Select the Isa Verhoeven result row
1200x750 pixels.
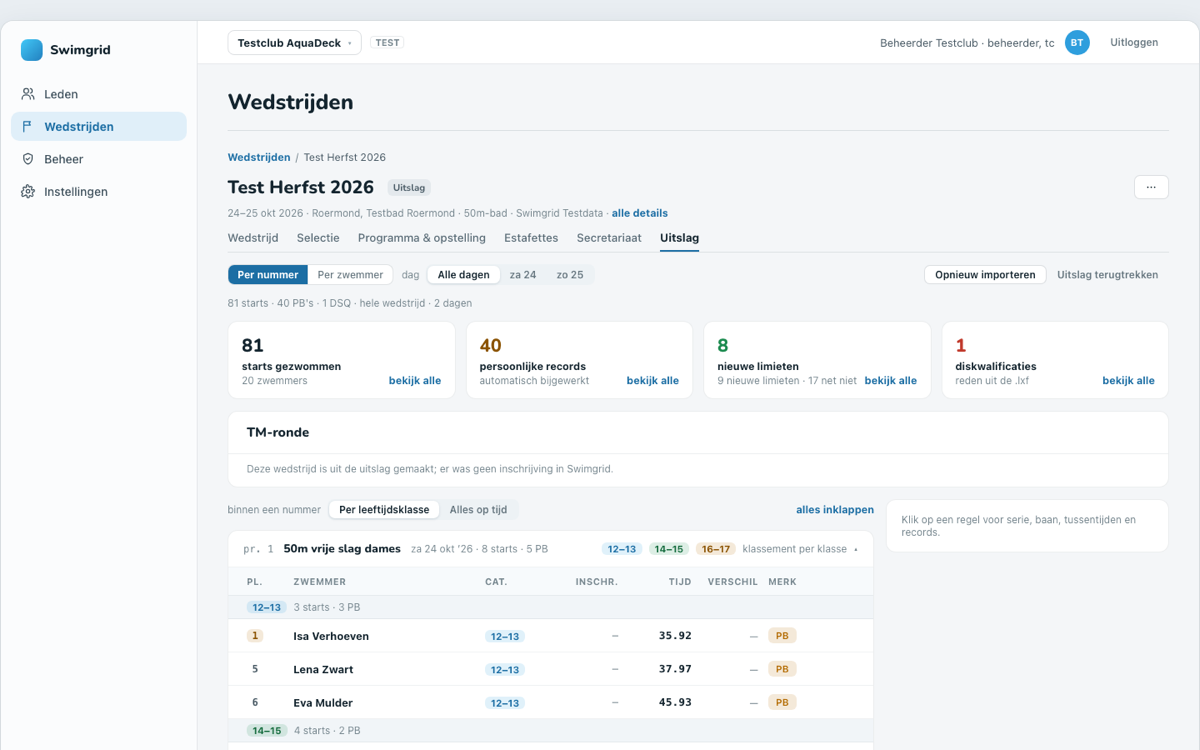tap(551, 636)
